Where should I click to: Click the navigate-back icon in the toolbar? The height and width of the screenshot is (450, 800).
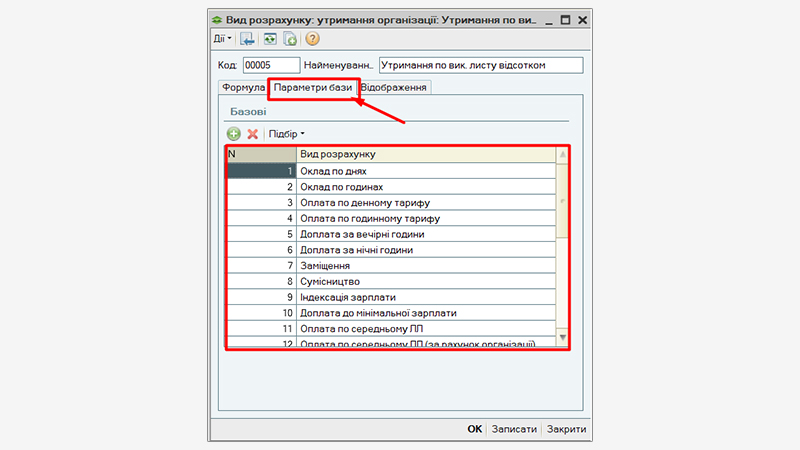coord(248,39)
